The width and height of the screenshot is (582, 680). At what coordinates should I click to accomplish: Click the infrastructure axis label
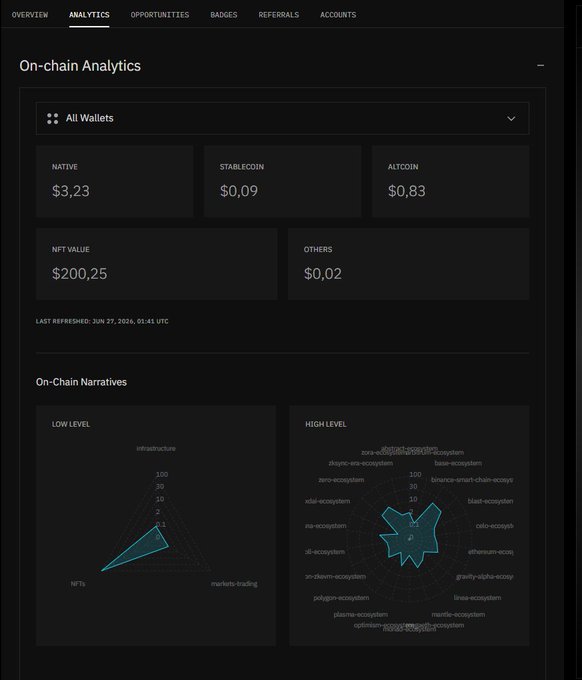click(x=156, y=448)
